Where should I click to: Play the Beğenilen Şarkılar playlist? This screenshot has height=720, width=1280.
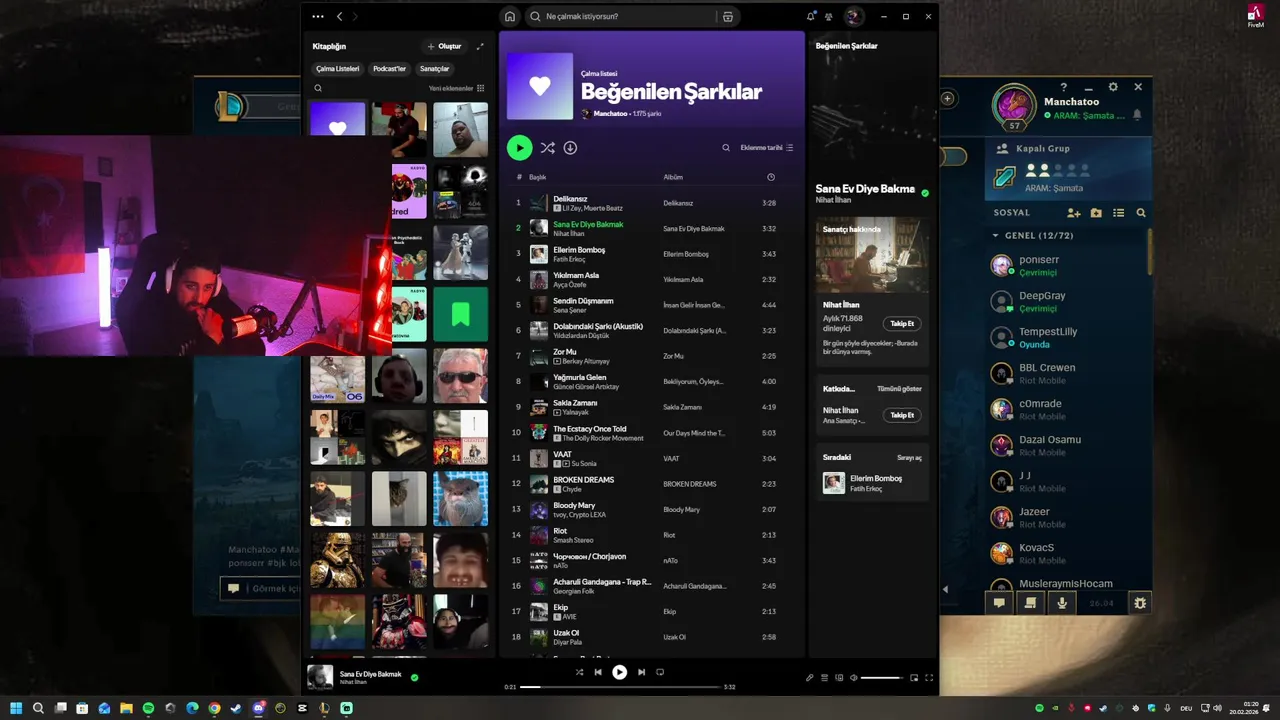tap(519, 148)
